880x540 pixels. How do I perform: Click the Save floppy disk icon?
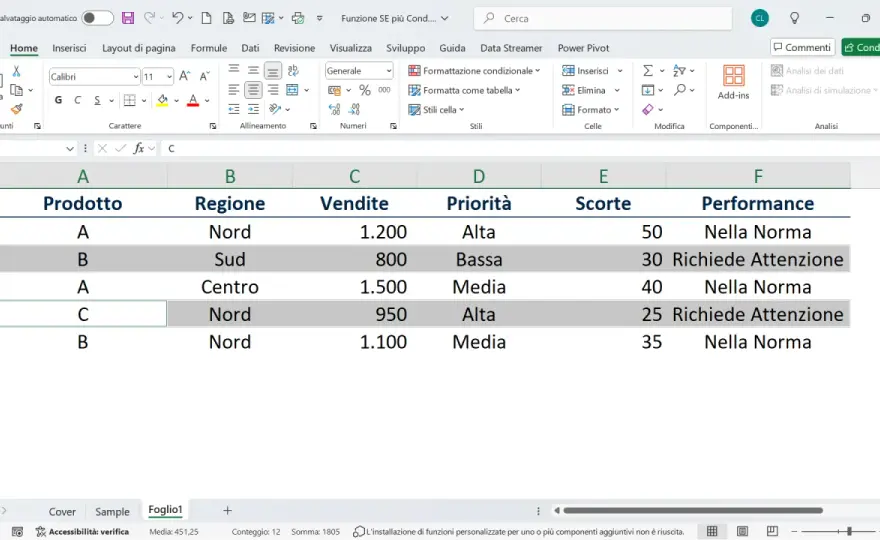[128, 18]
